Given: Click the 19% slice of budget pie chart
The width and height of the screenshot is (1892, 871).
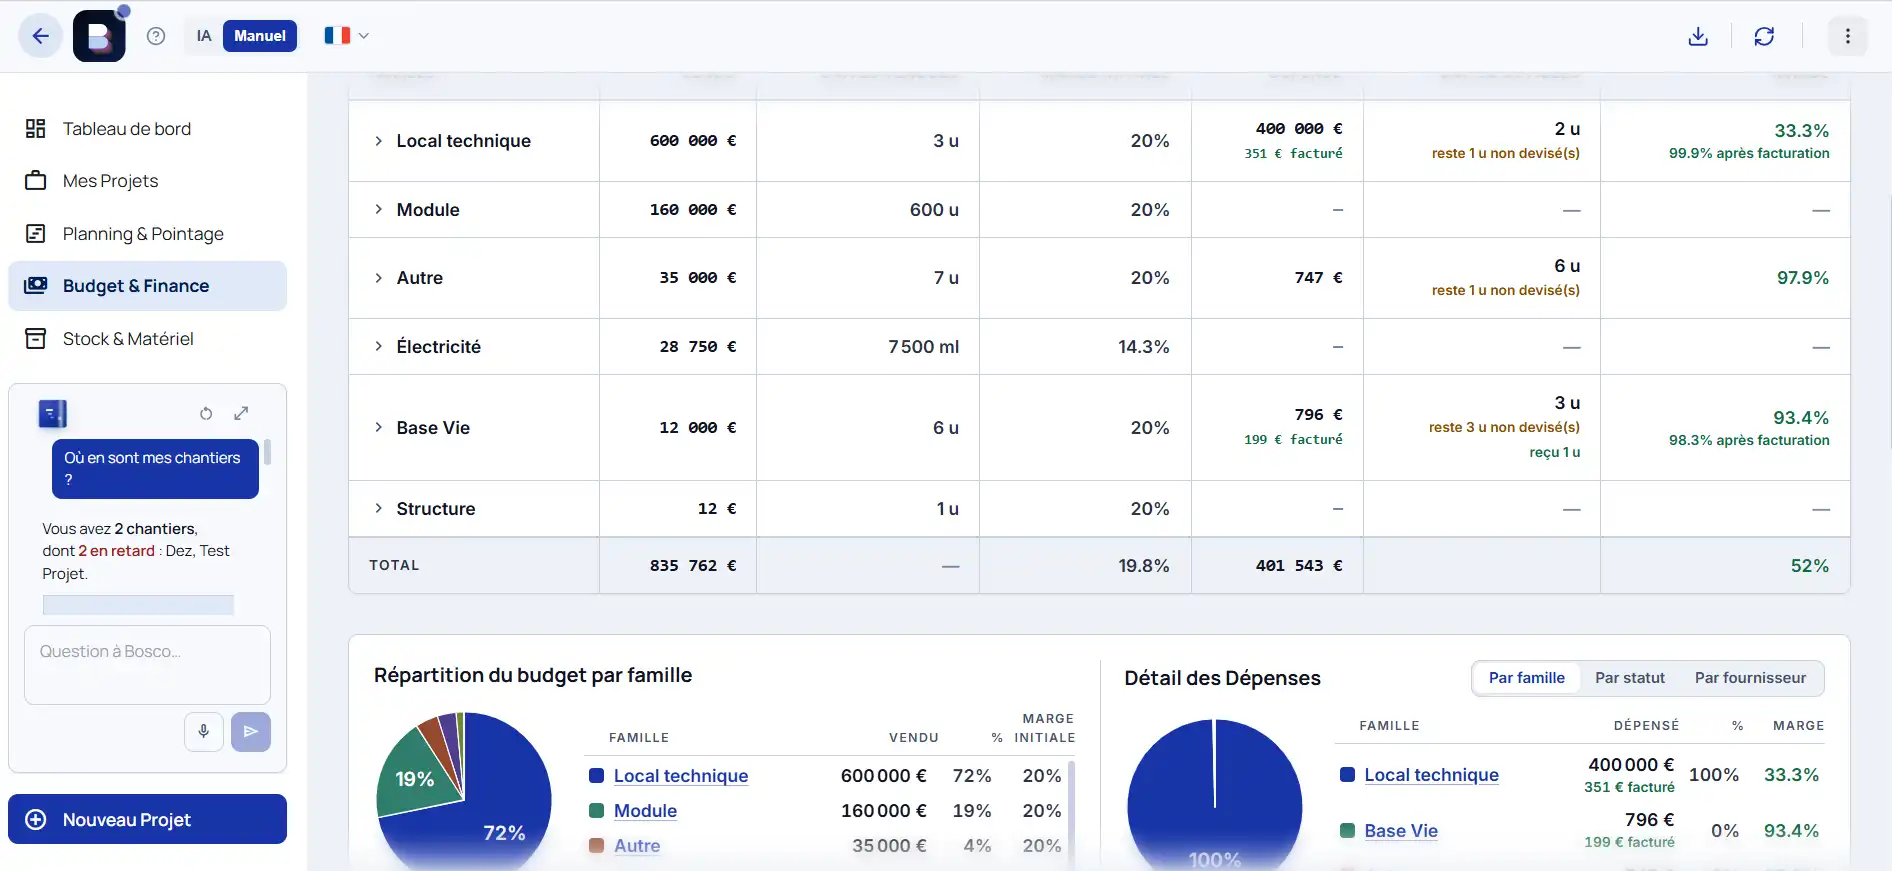Looking at the screenshot, I should pyautogui.click(x=415, y=778).
